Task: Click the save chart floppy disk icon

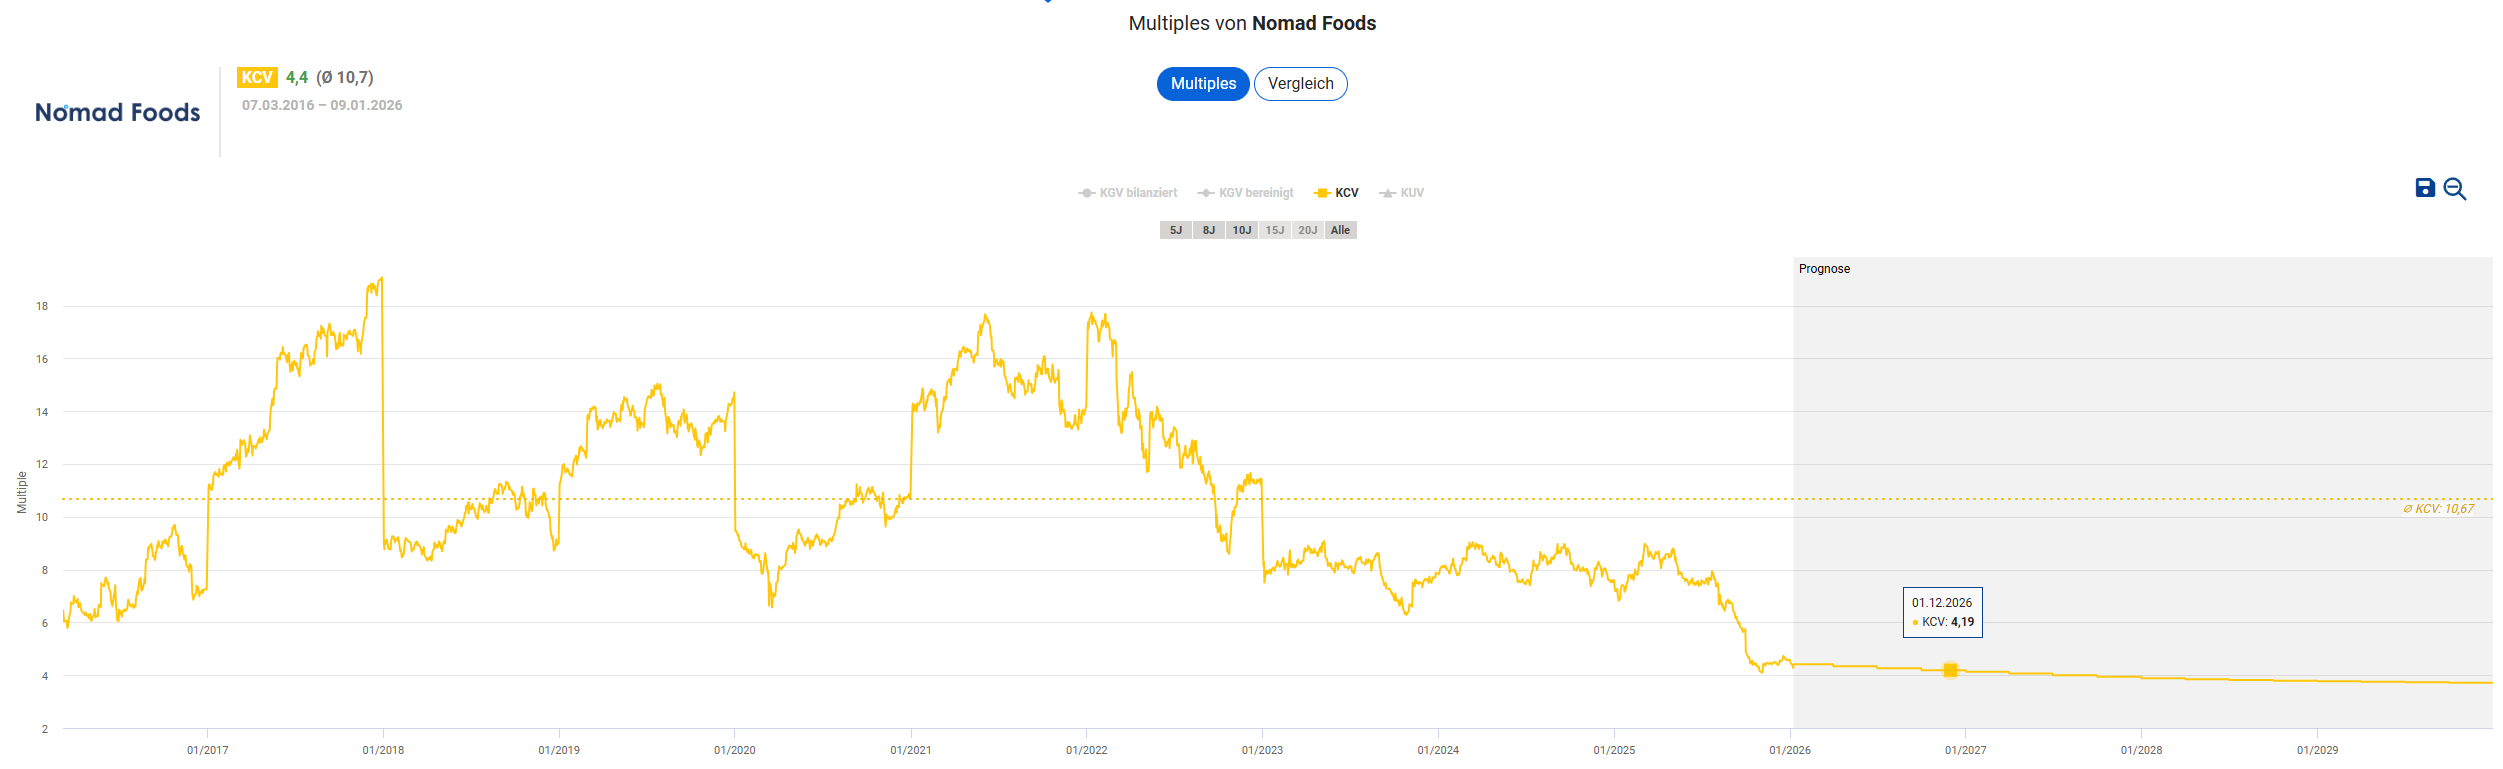Action: (2424, 188)
